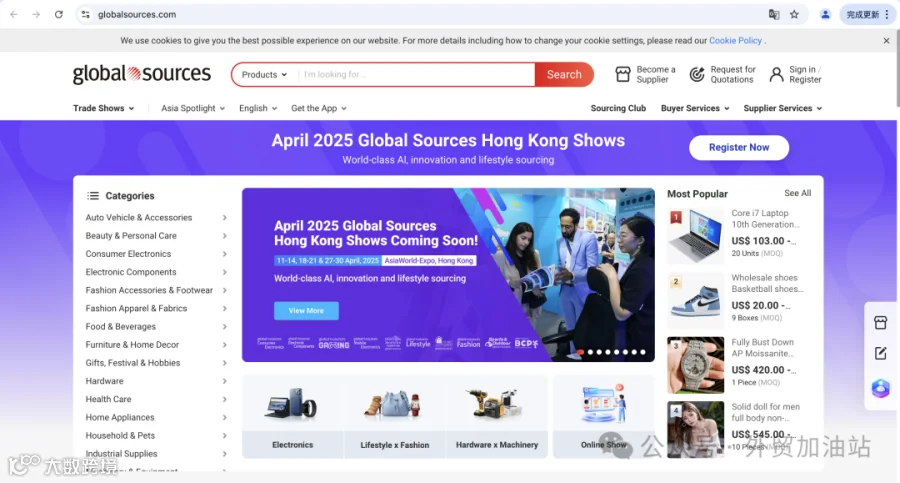Select Furniture & Home Decor category

tap(132, 345)
